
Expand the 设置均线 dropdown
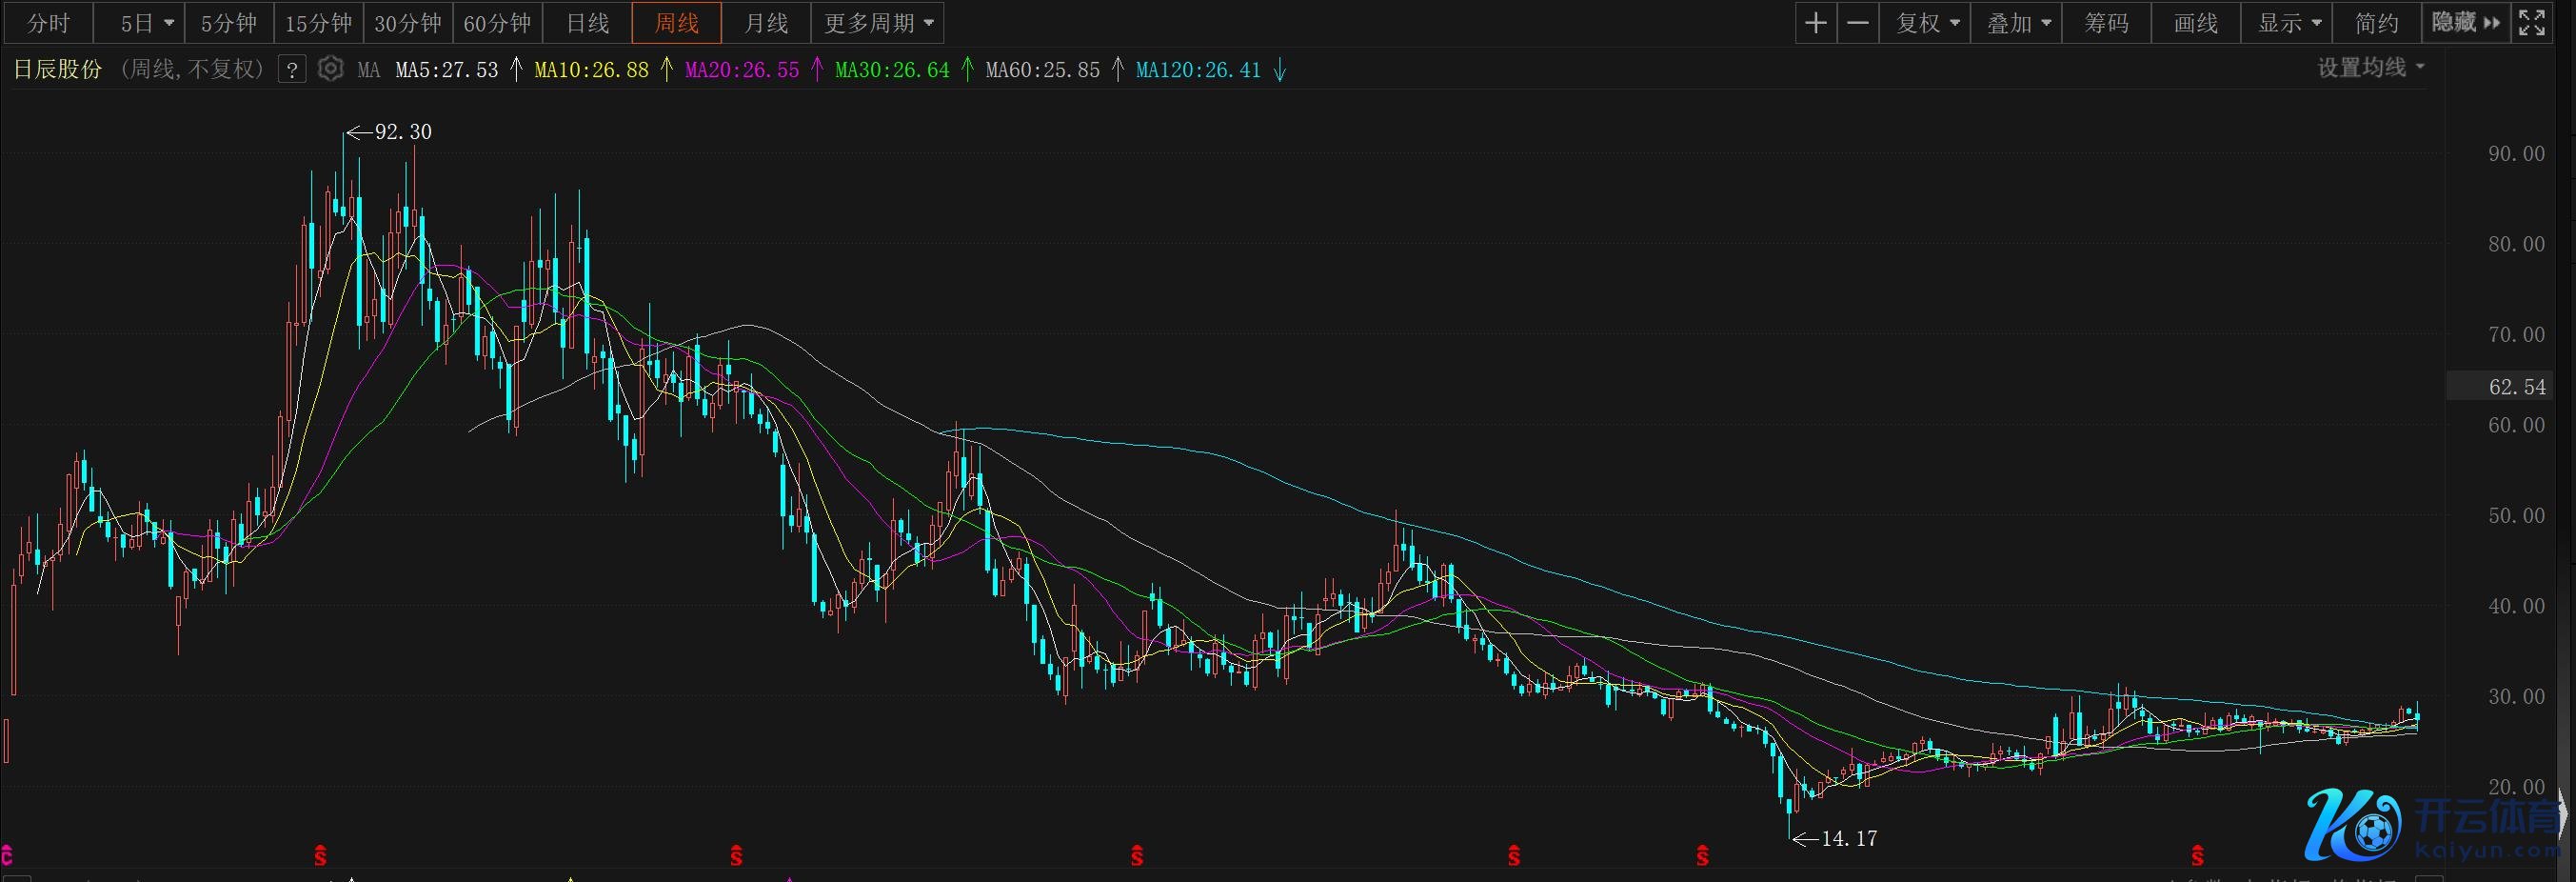[2370, 68]
